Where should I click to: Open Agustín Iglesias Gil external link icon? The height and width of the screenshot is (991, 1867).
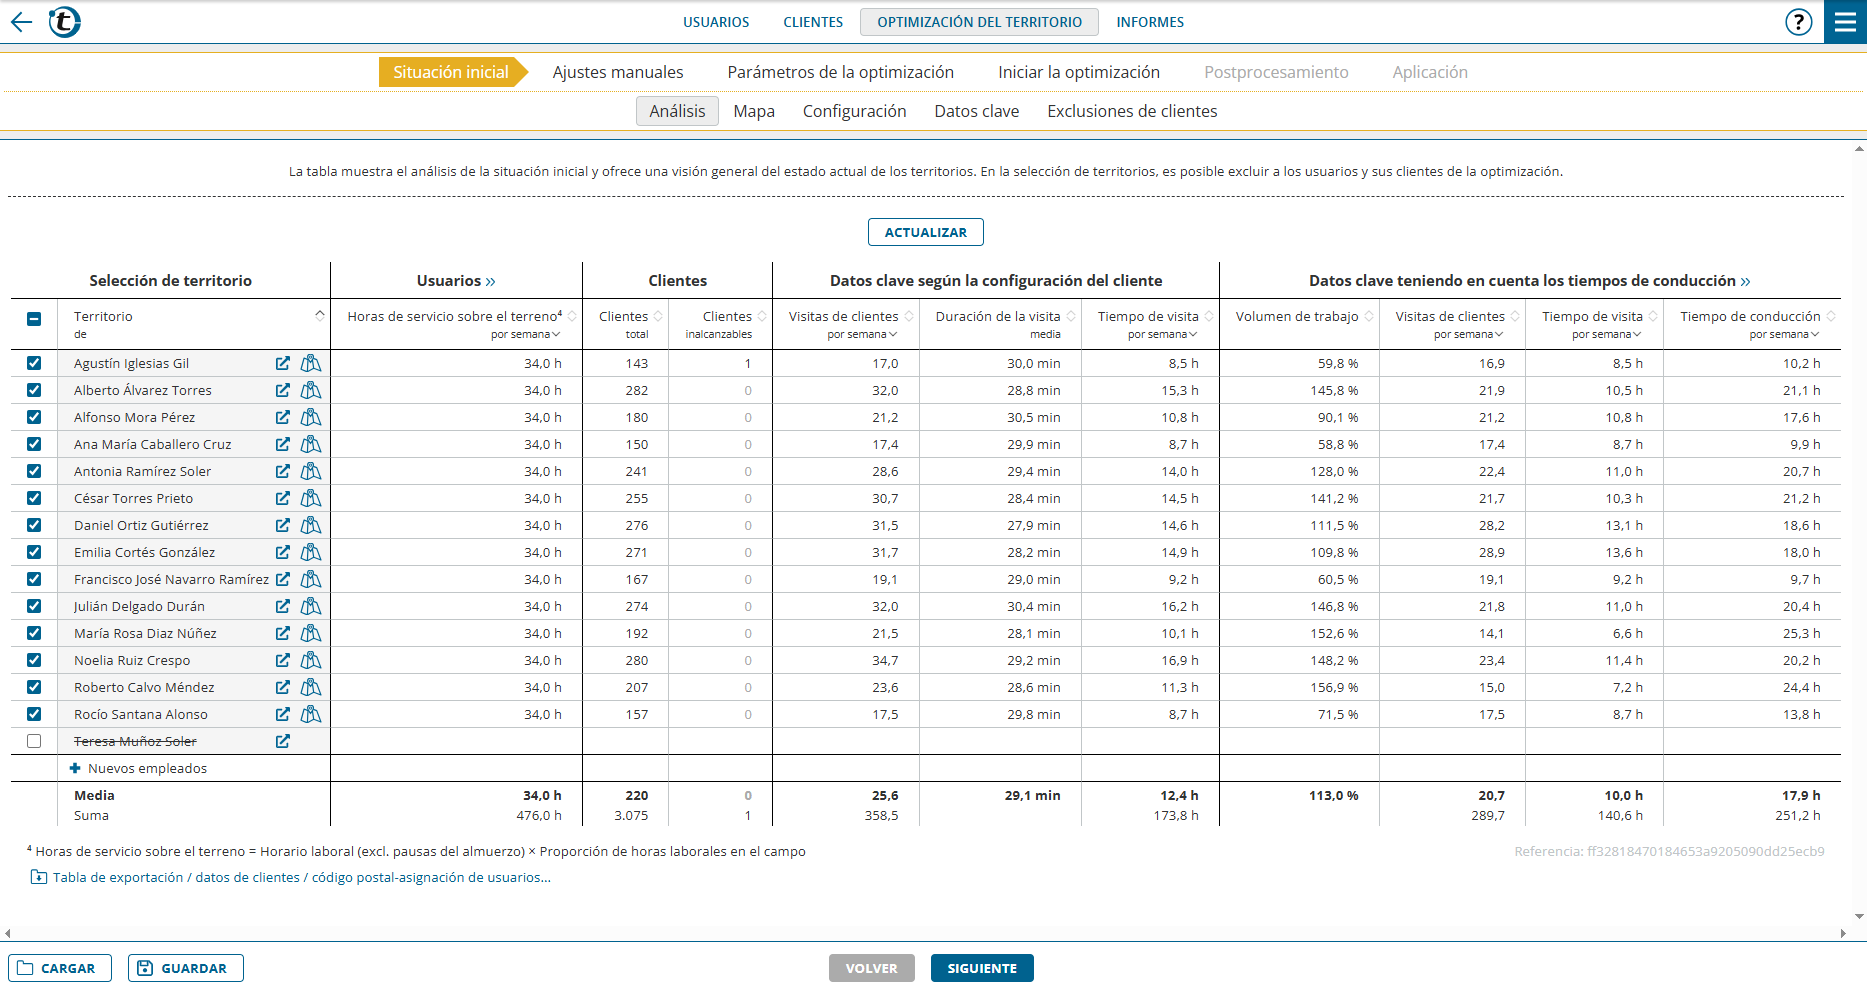pyautogui.click(x=283, y=364)
